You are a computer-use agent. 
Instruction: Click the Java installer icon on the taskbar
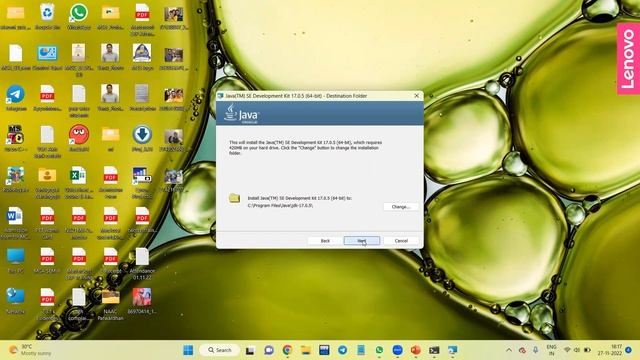[x=453, y=350]
